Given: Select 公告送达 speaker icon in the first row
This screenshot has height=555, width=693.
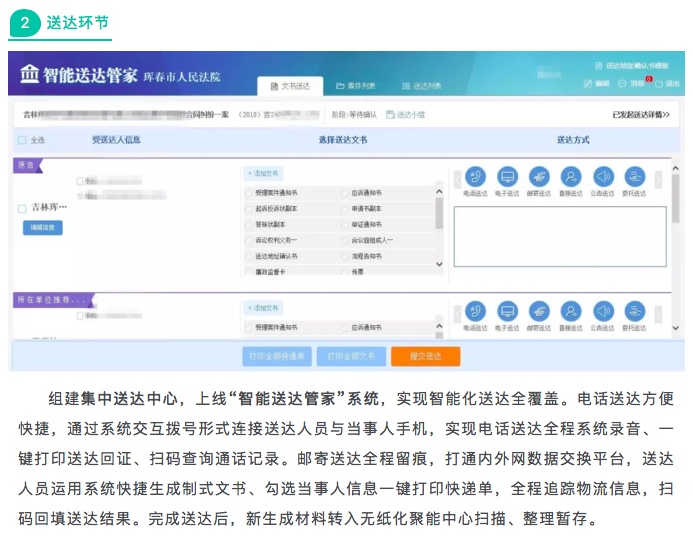Looking at the screenshot, I should point(603,177).
